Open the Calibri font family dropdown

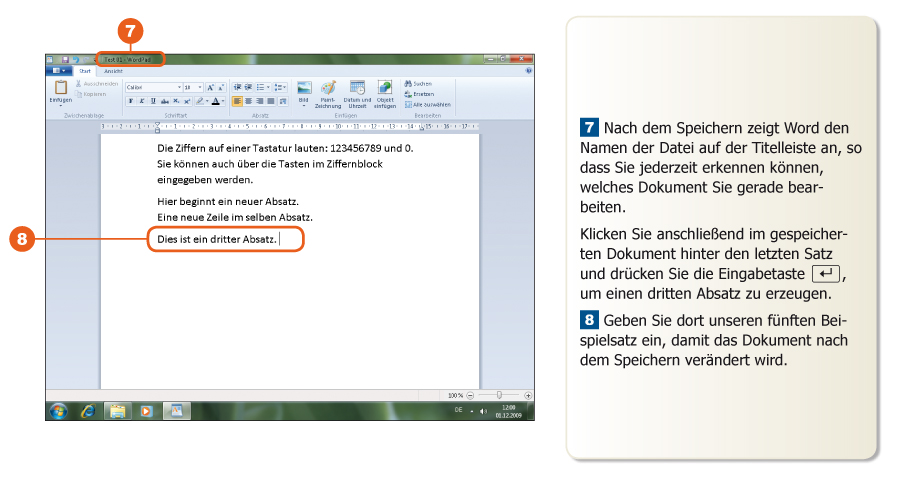pos(150,87)
